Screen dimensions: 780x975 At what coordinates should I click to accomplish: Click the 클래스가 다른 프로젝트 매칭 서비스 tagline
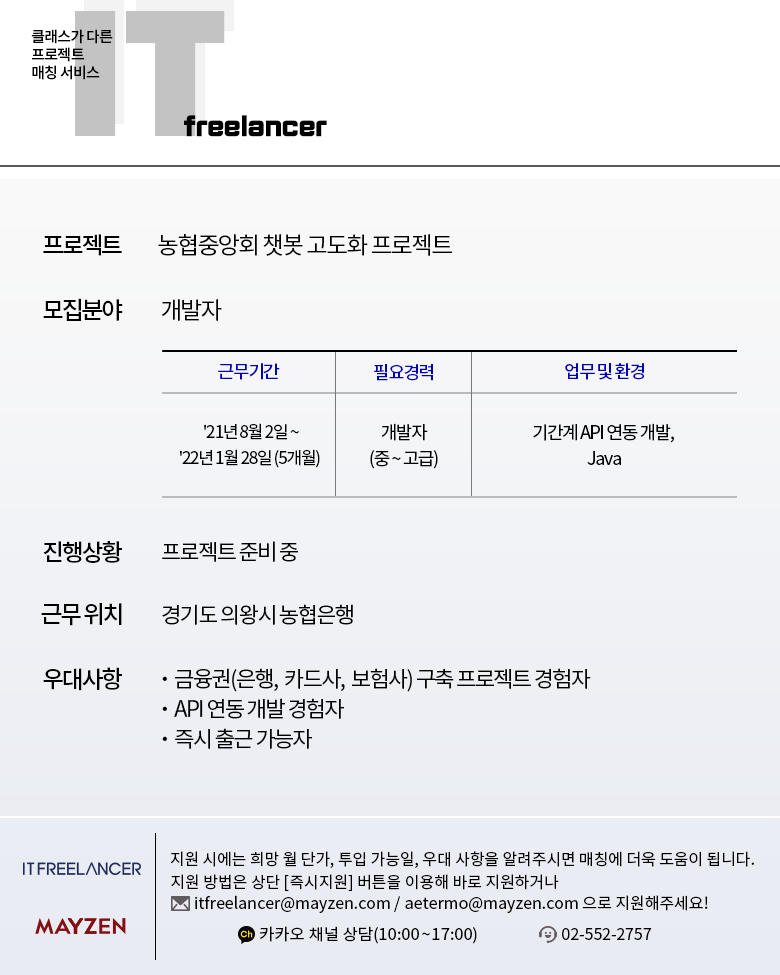[x=72, y=55]
